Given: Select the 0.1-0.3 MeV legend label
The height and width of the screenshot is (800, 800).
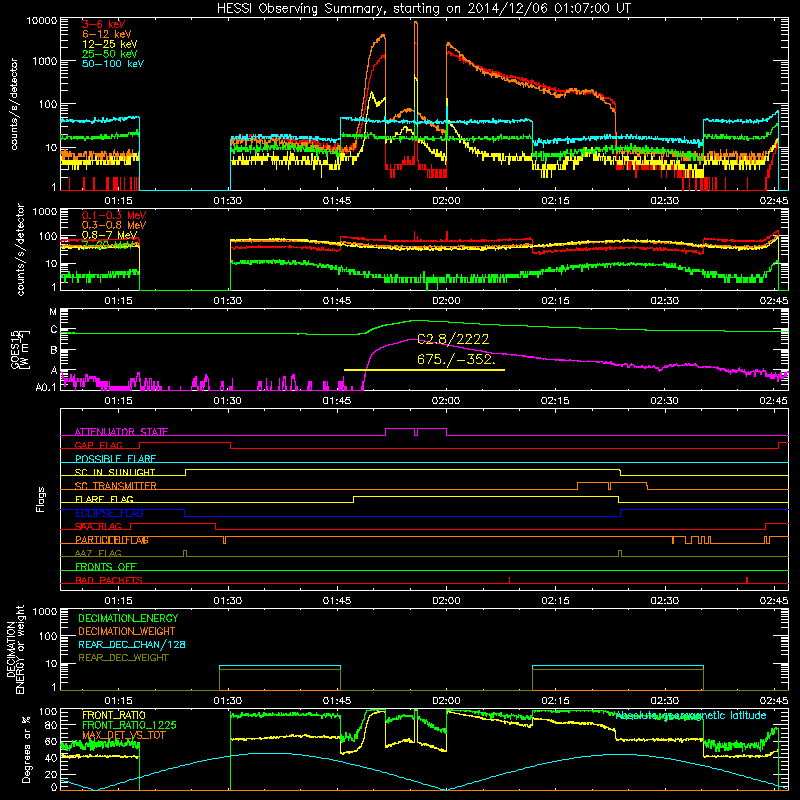Looking at the screenshot, I should tap(114, 215).
